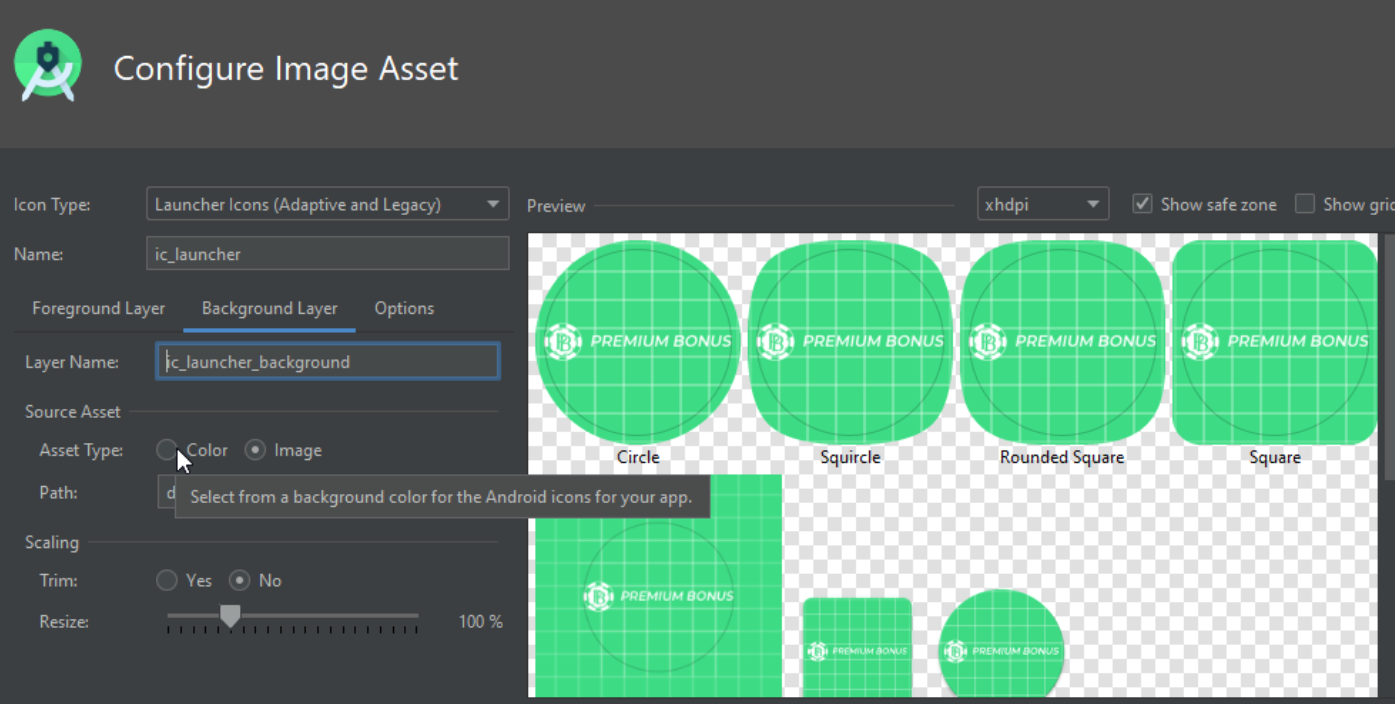Click the Configure Image Asset title
This screenshot has width=1395, height=704.
pyautogui.click(x=286, y=68)
